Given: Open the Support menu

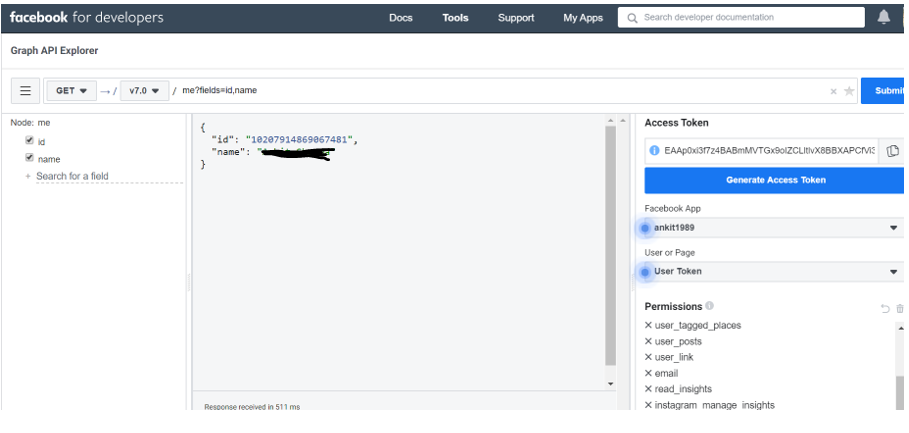Looking at the screenshot, I should click(x=516, y=18).
